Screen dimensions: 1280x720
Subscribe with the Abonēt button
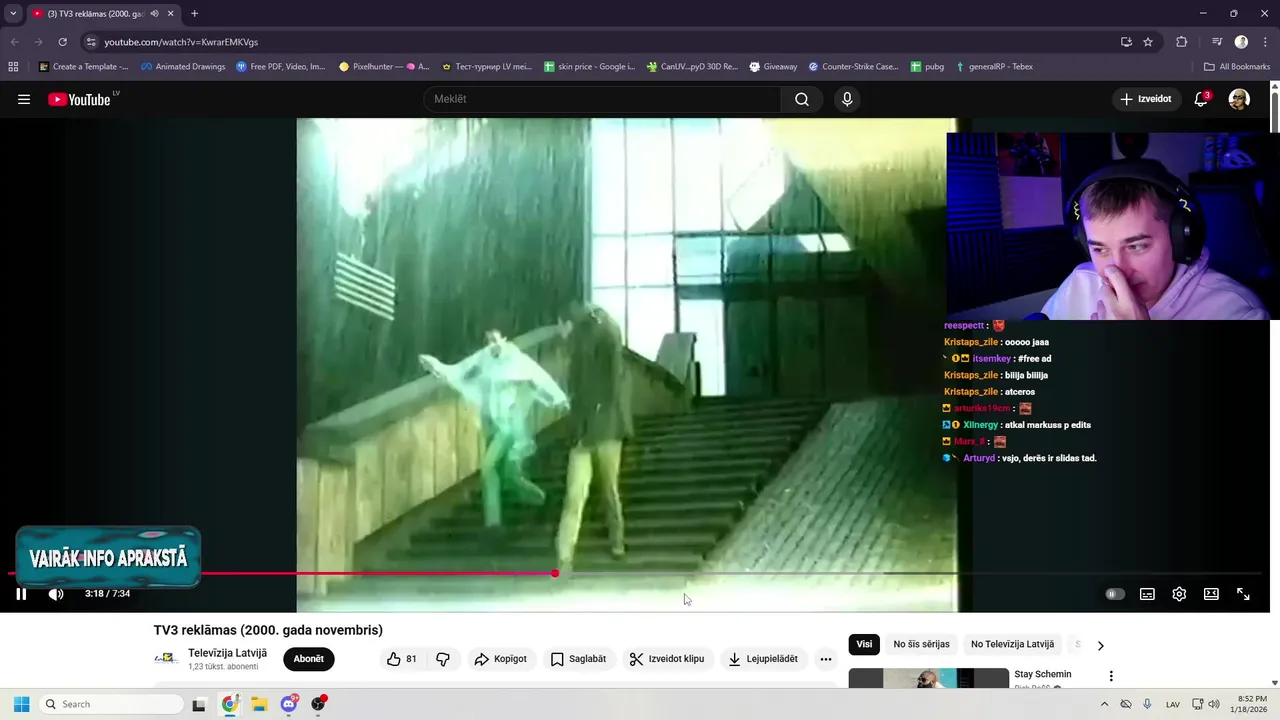pyautogui.click(x=309, y=659)
